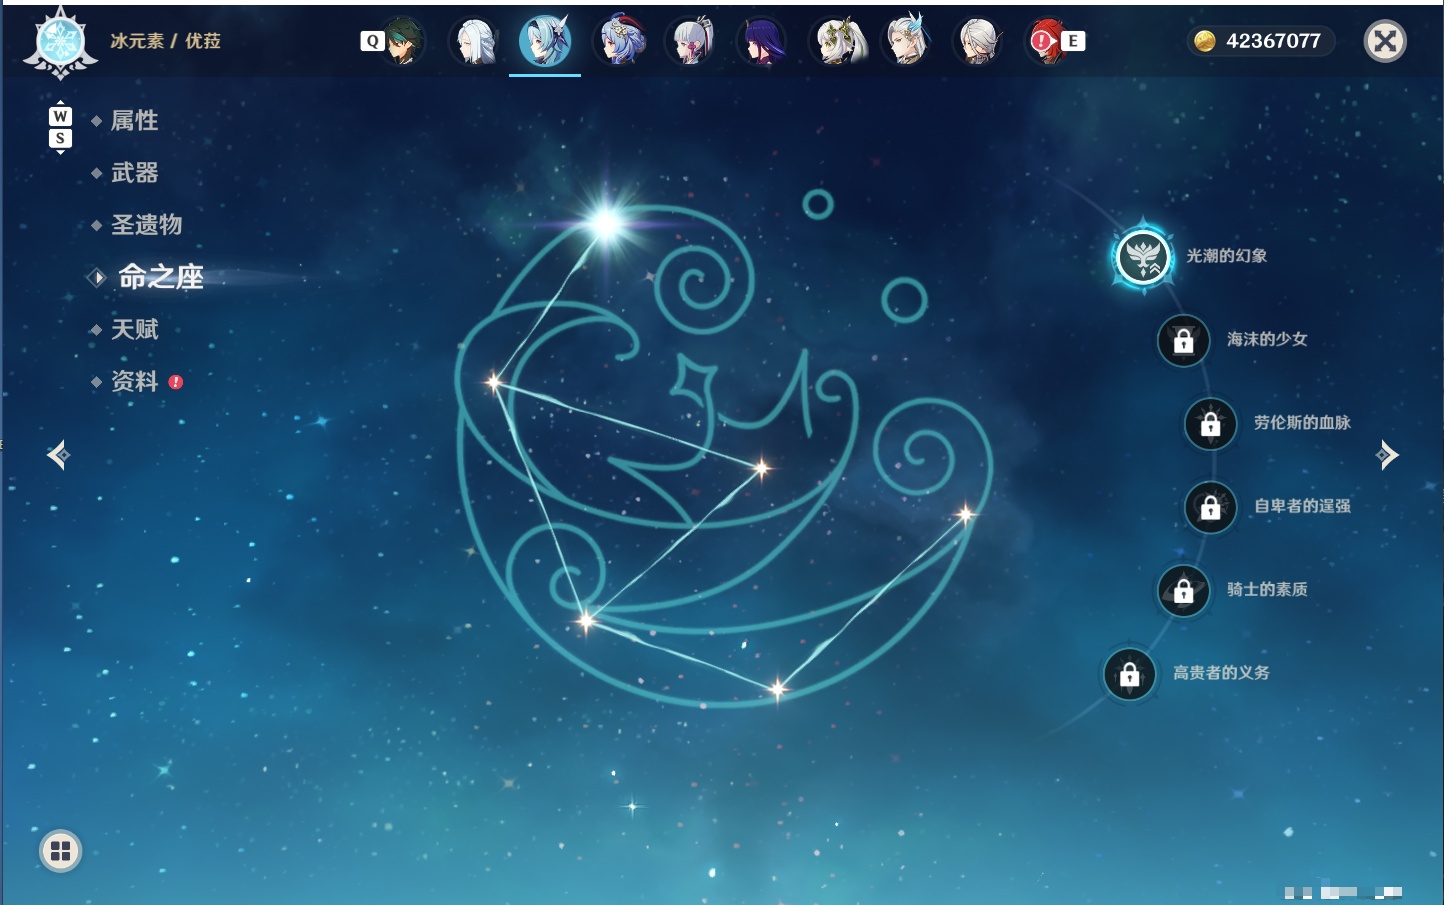This screenshot has width=1444, height=905.
Task: Click the locked 骑士的素质 constellation icon
Action: tap(1183, 591)
